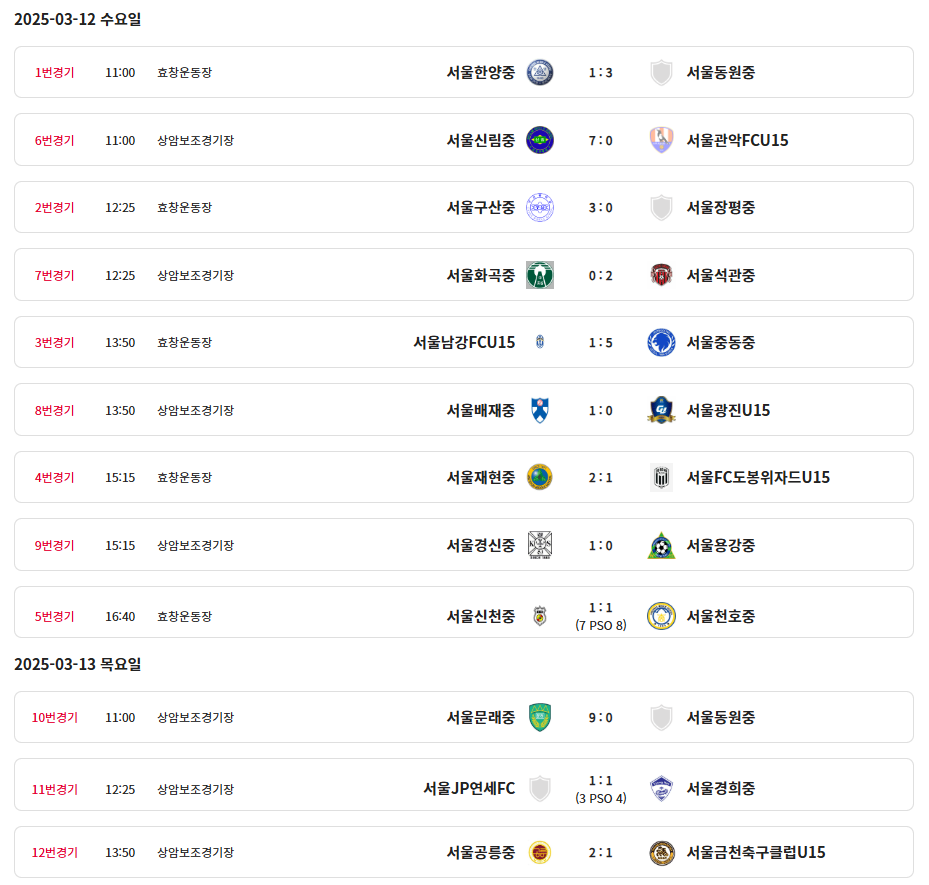Click the 서울용강중 team emblem

tap(661, 545)
